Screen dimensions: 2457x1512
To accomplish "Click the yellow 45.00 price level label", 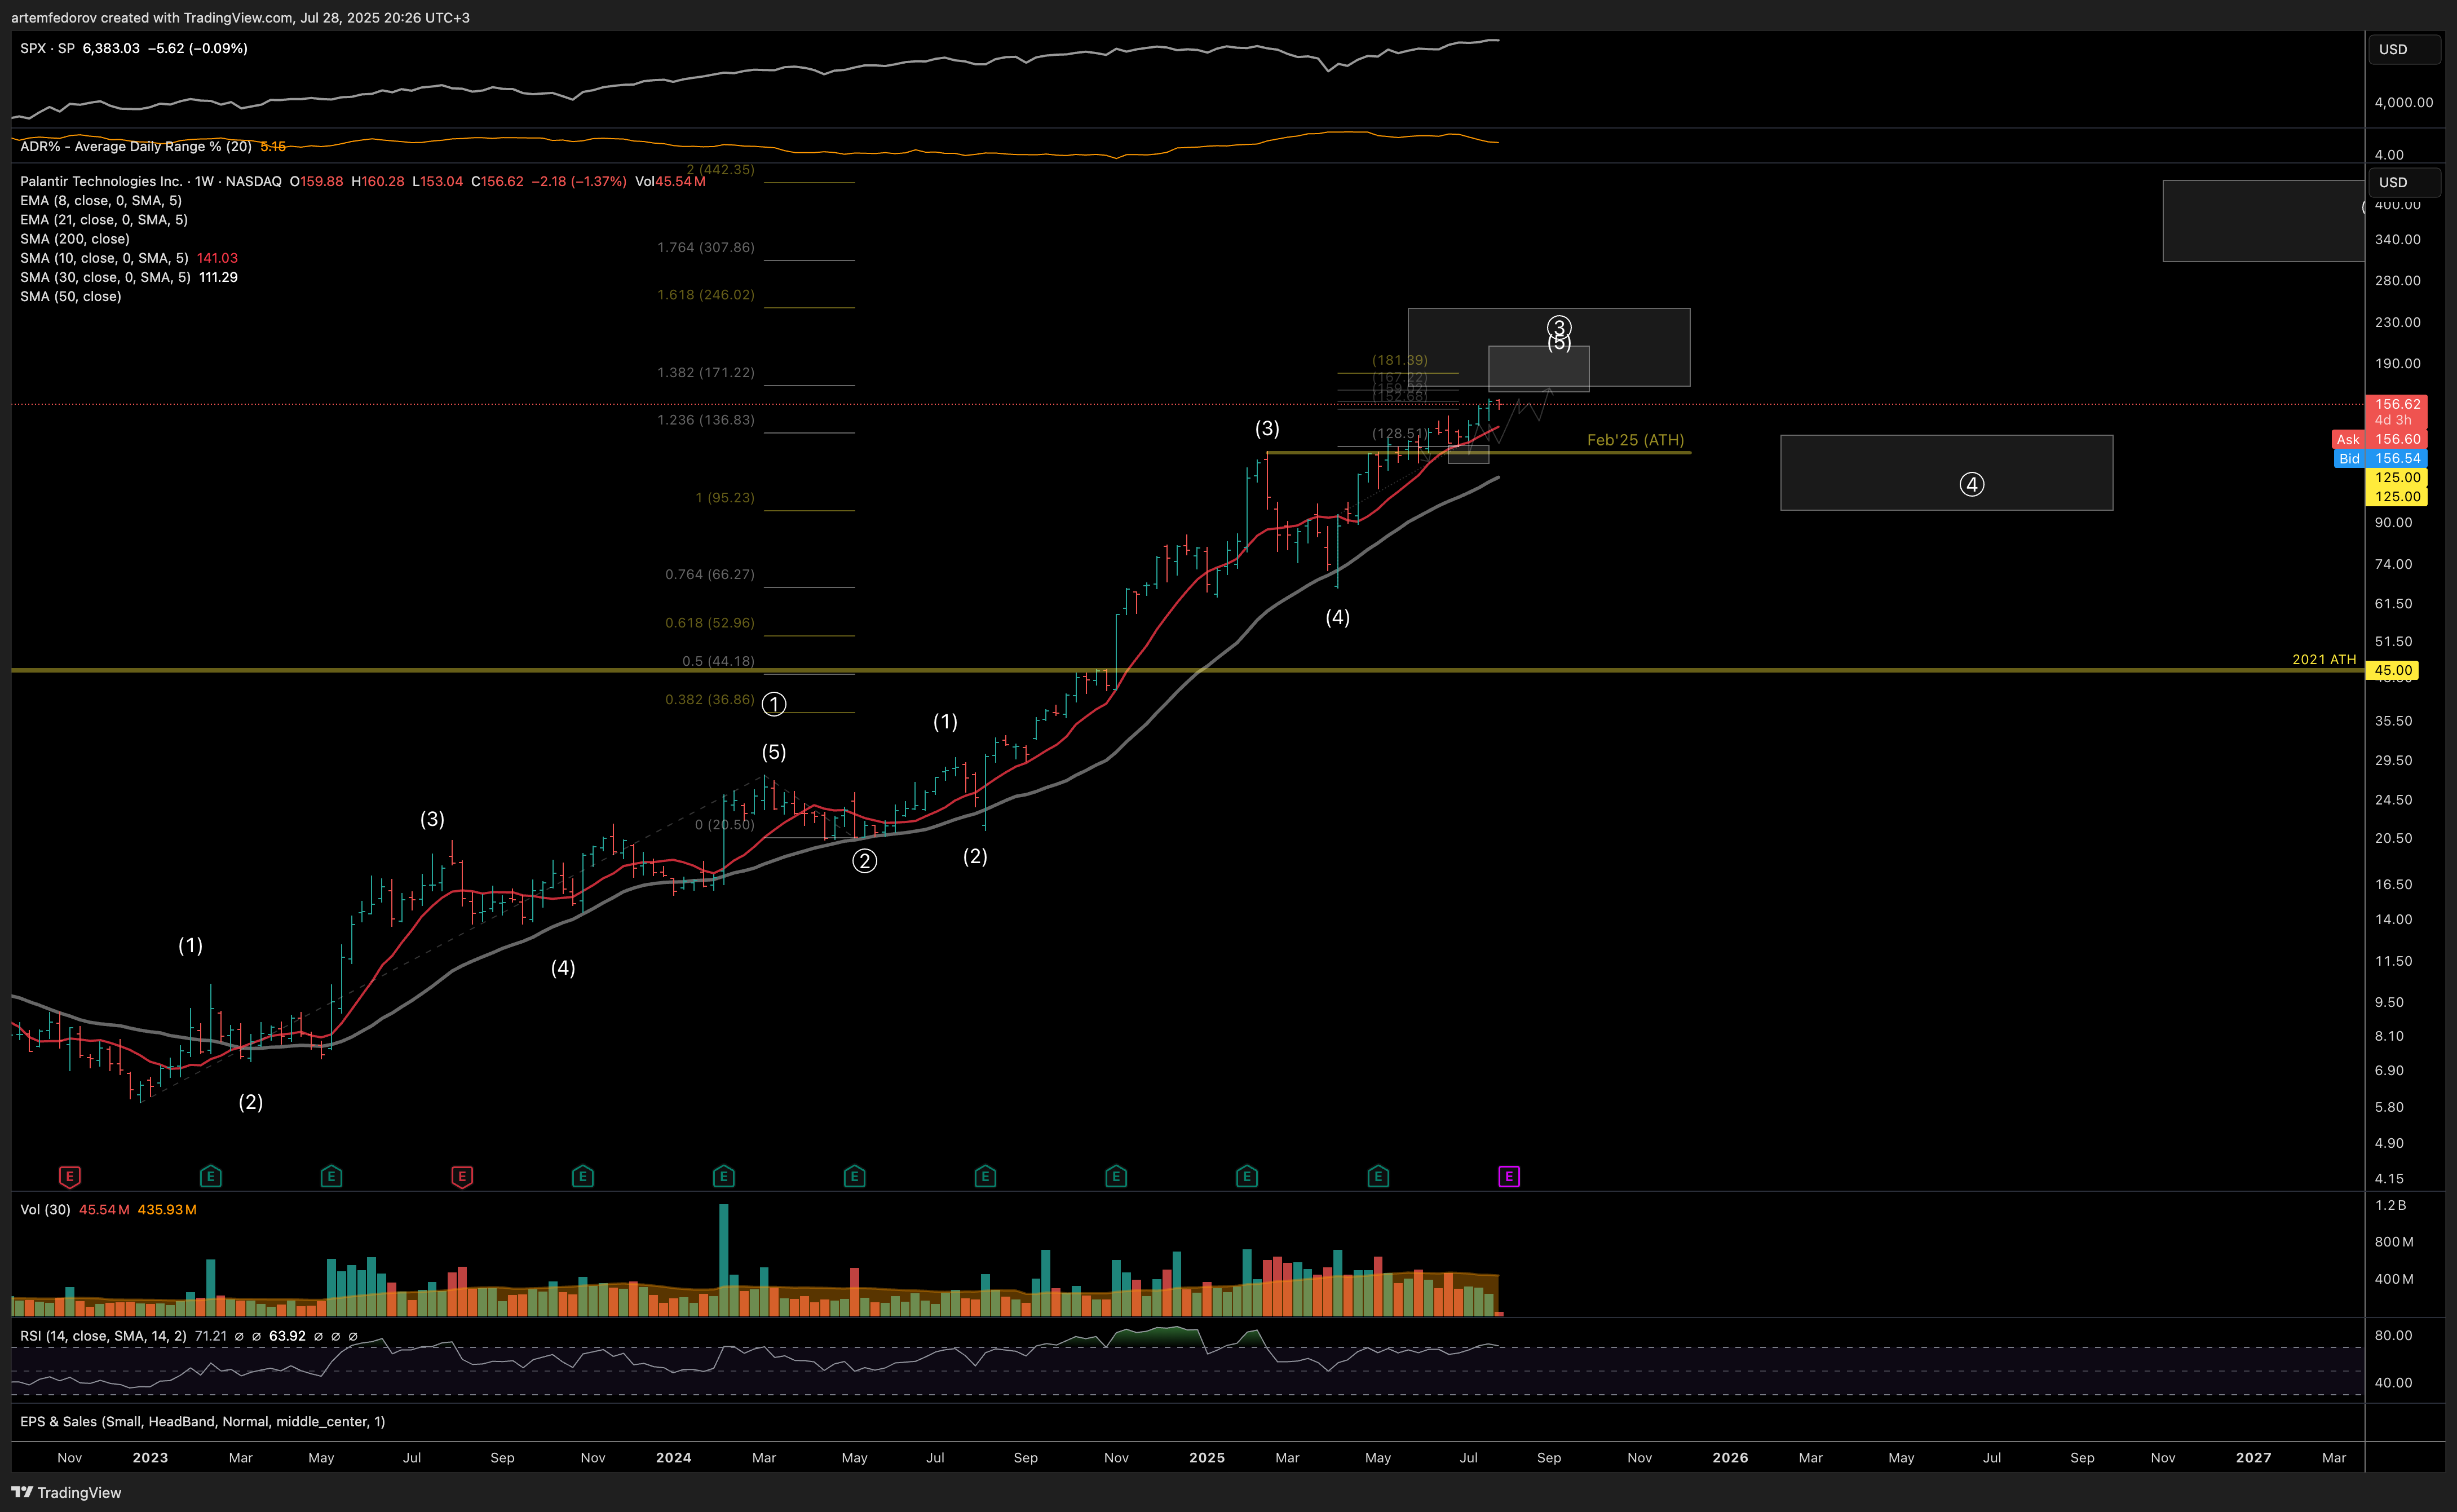I will pos(2392,670).
